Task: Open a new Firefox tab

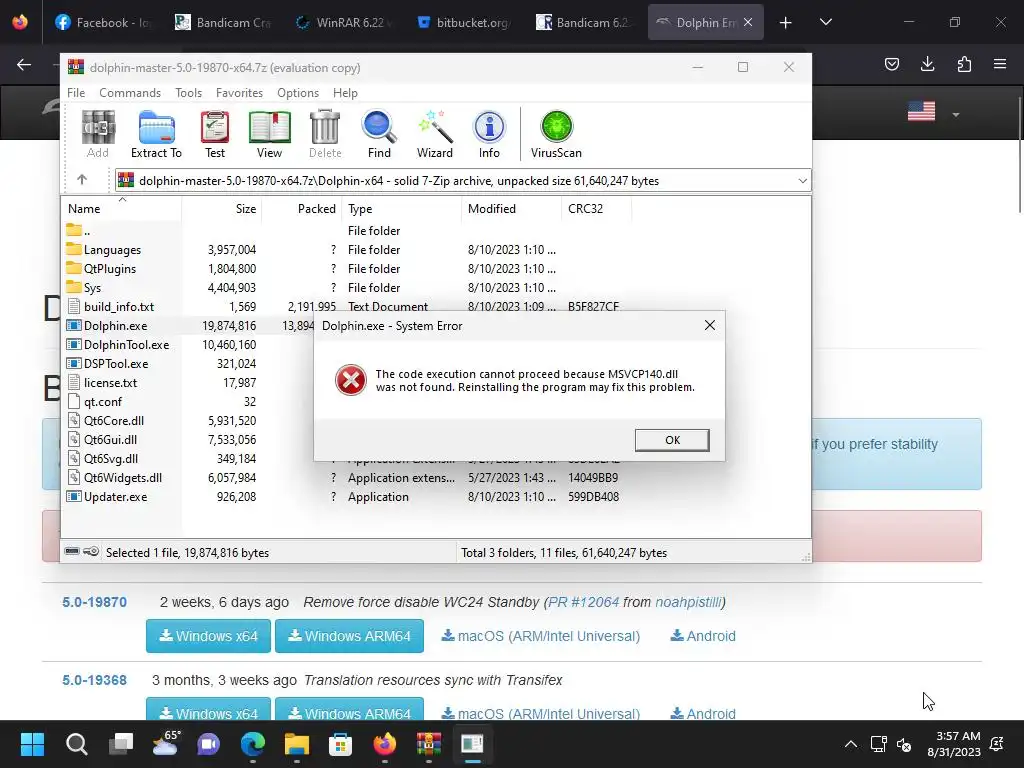Action: 786,22
